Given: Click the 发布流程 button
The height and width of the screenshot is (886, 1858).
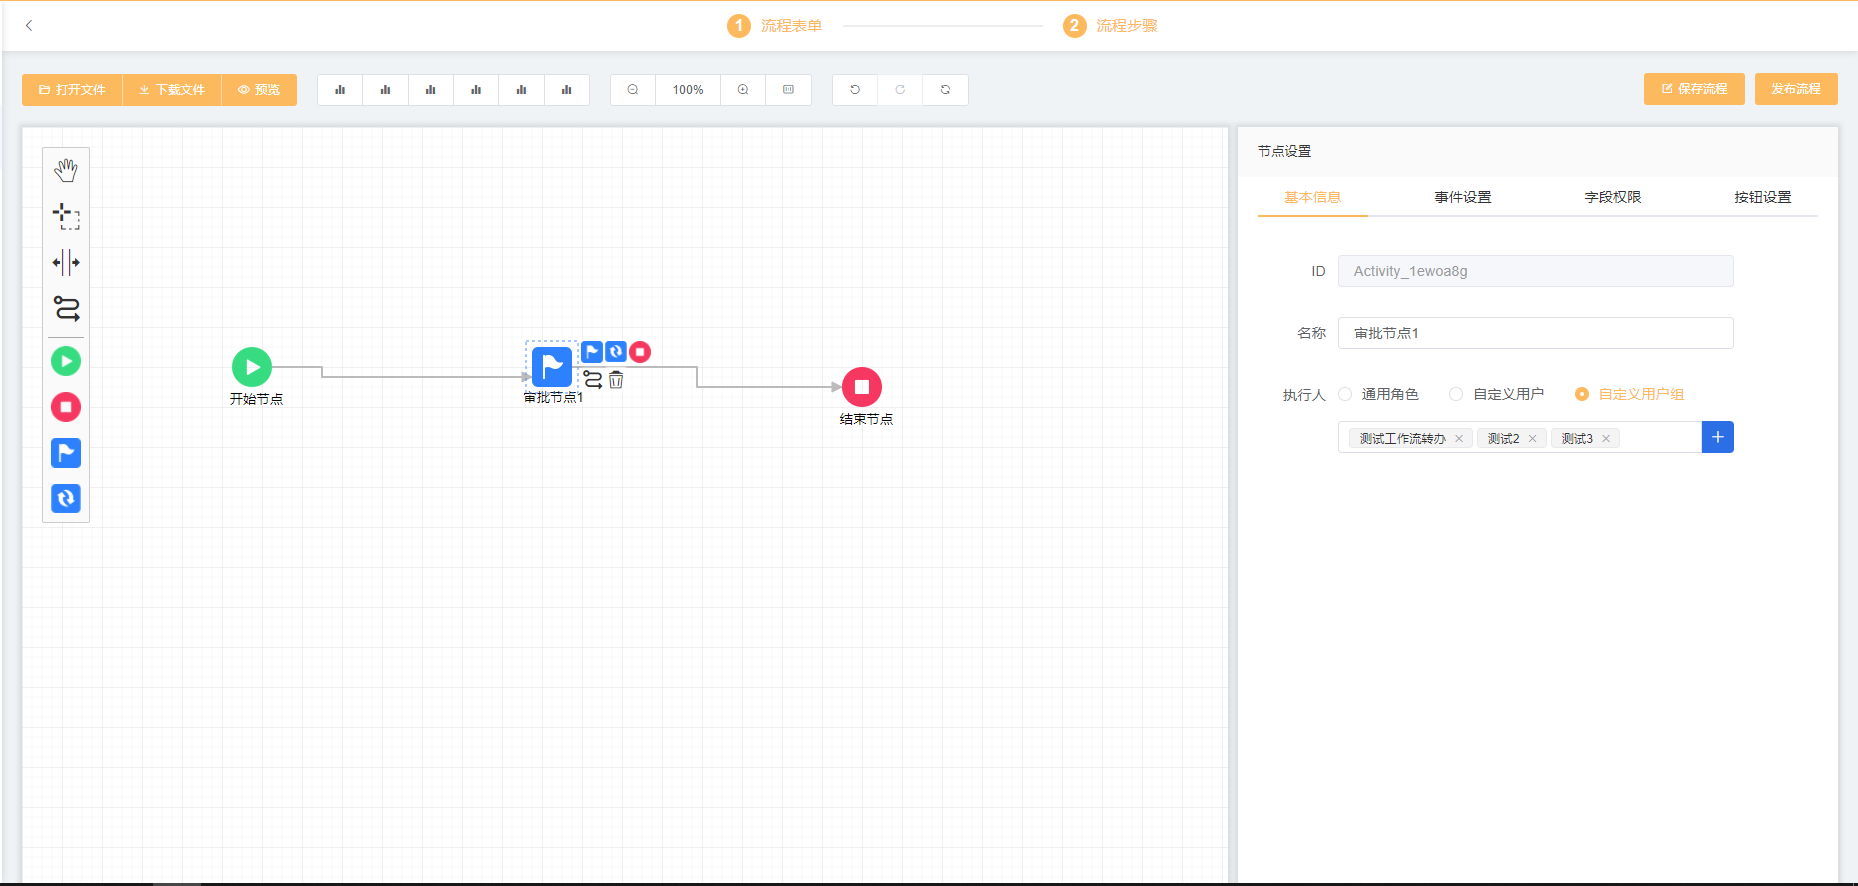Looking at the screenshot, I should point(1796,89).
